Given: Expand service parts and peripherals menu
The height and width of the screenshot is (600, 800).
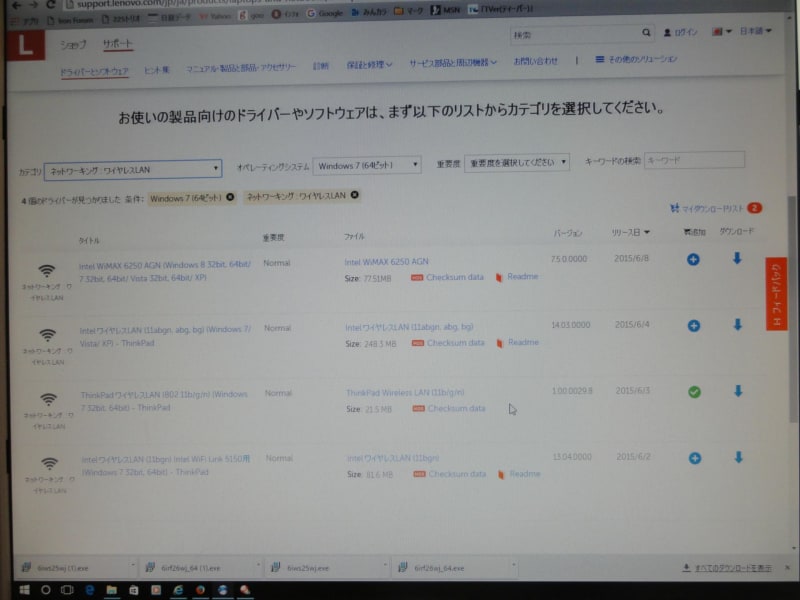Looking at the screenshot, I should click(x=453, y=63).
